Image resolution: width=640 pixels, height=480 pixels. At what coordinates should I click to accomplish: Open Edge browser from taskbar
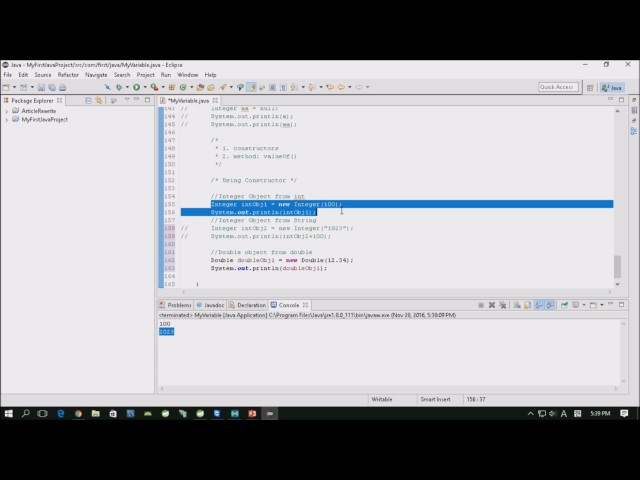point(61,413)
